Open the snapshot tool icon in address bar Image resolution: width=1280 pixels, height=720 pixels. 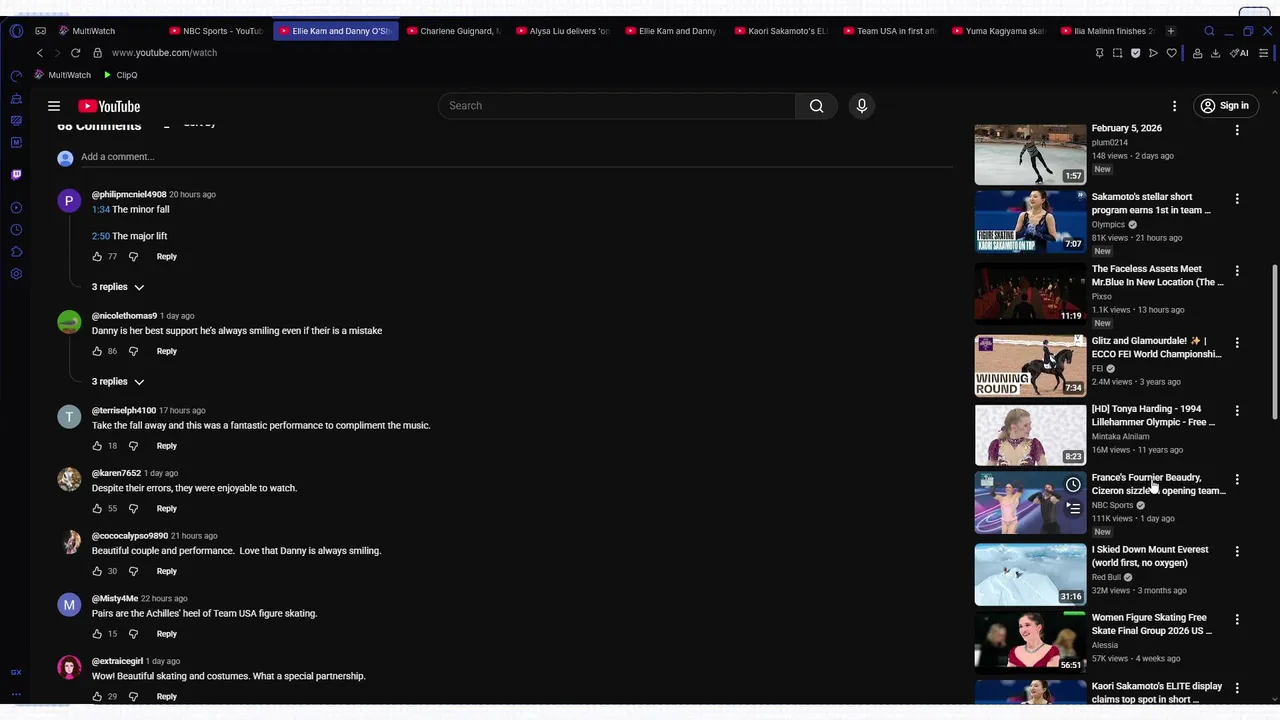point(1117,53)
